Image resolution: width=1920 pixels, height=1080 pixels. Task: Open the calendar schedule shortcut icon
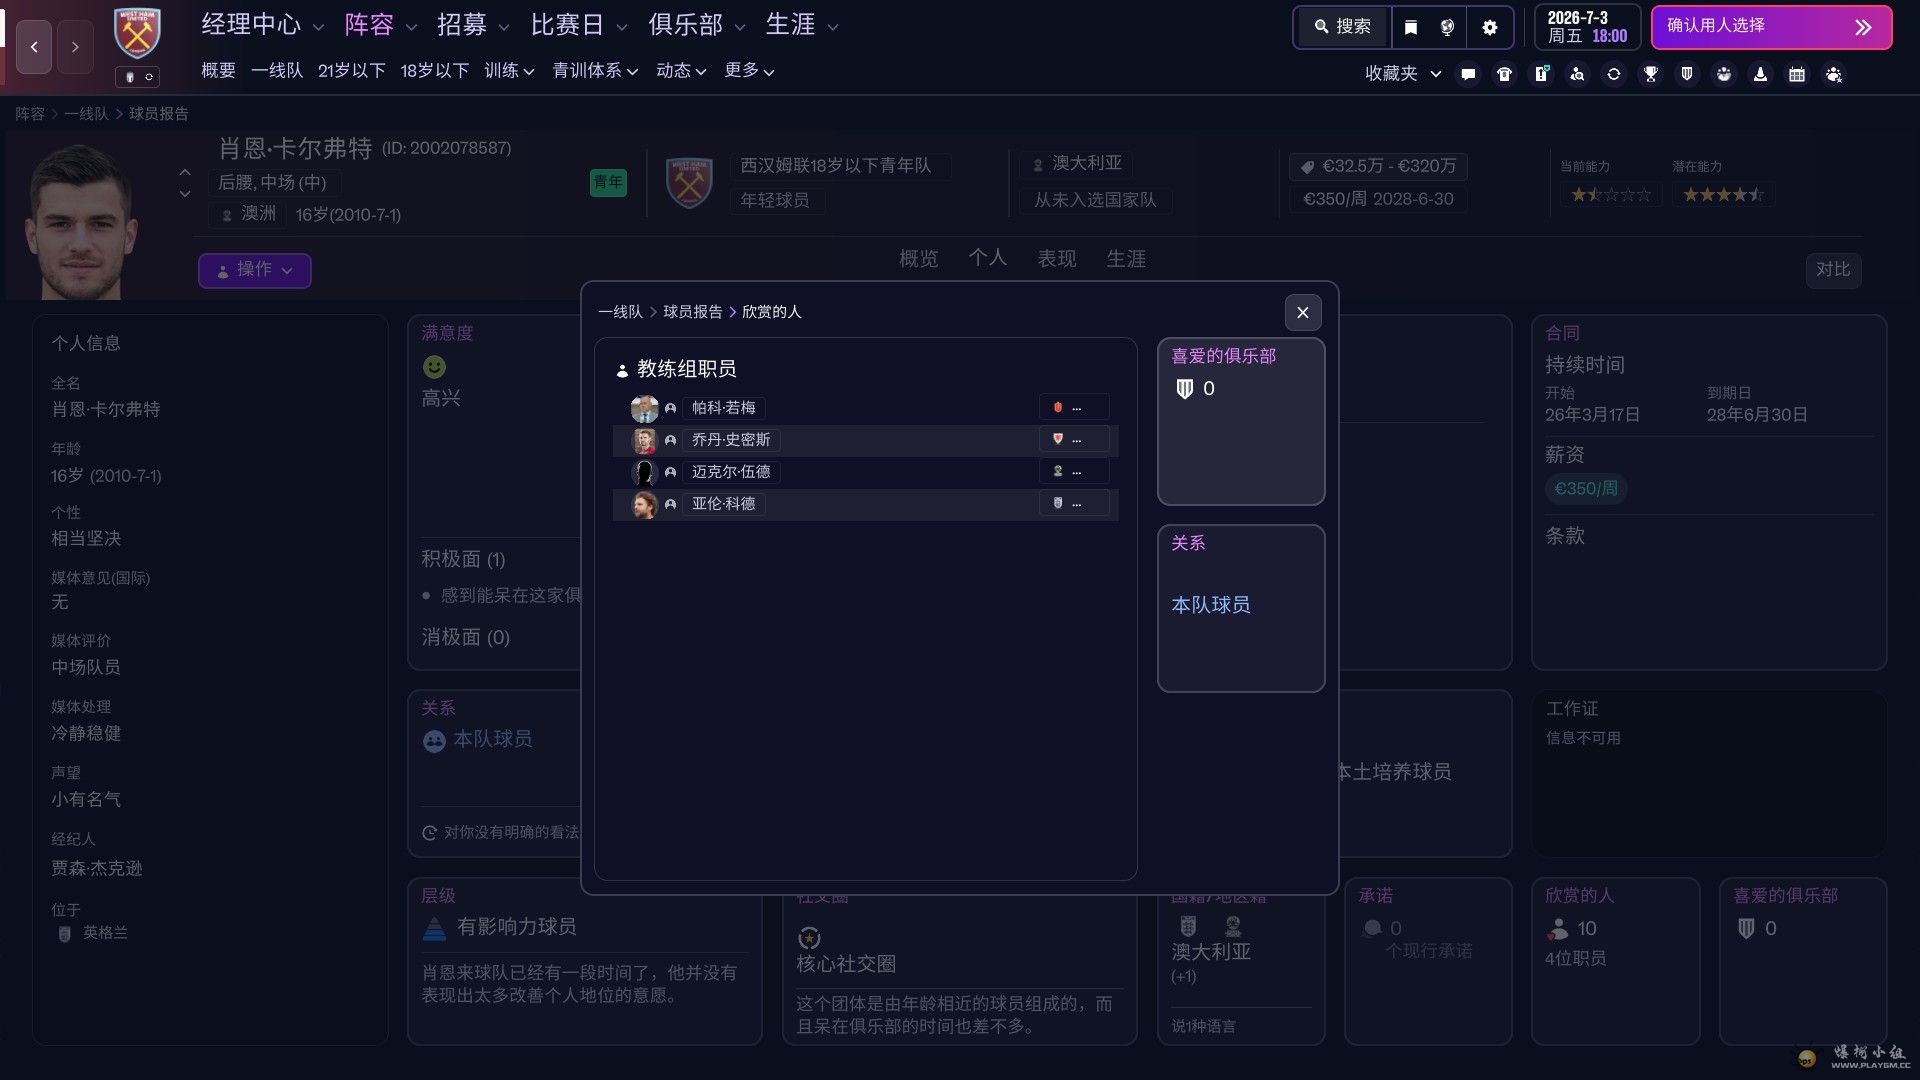(1797, 74)
